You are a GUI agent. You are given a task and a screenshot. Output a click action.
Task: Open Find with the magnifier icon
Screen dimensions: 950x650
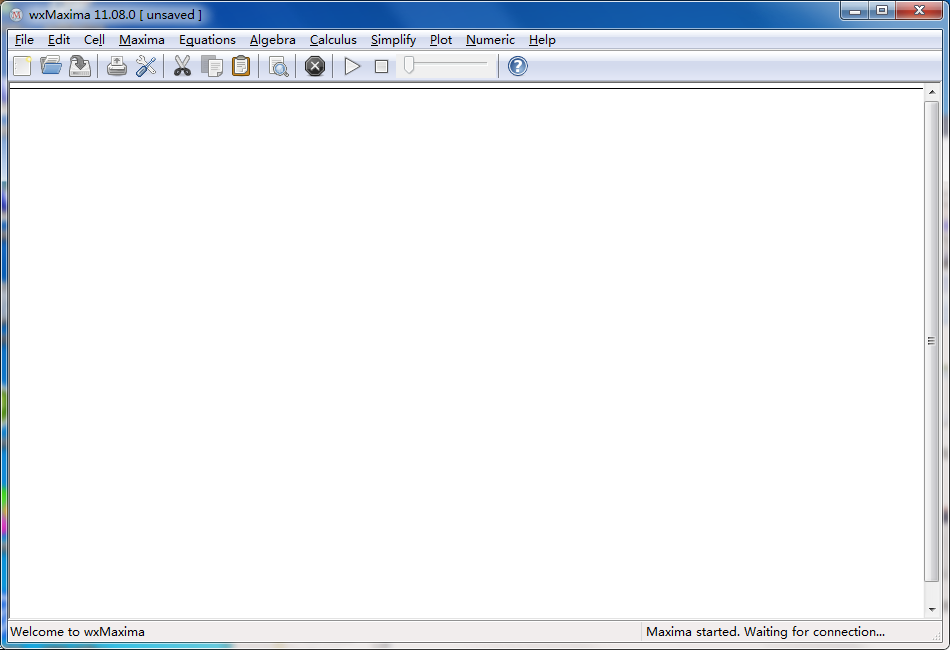(278, 67)
